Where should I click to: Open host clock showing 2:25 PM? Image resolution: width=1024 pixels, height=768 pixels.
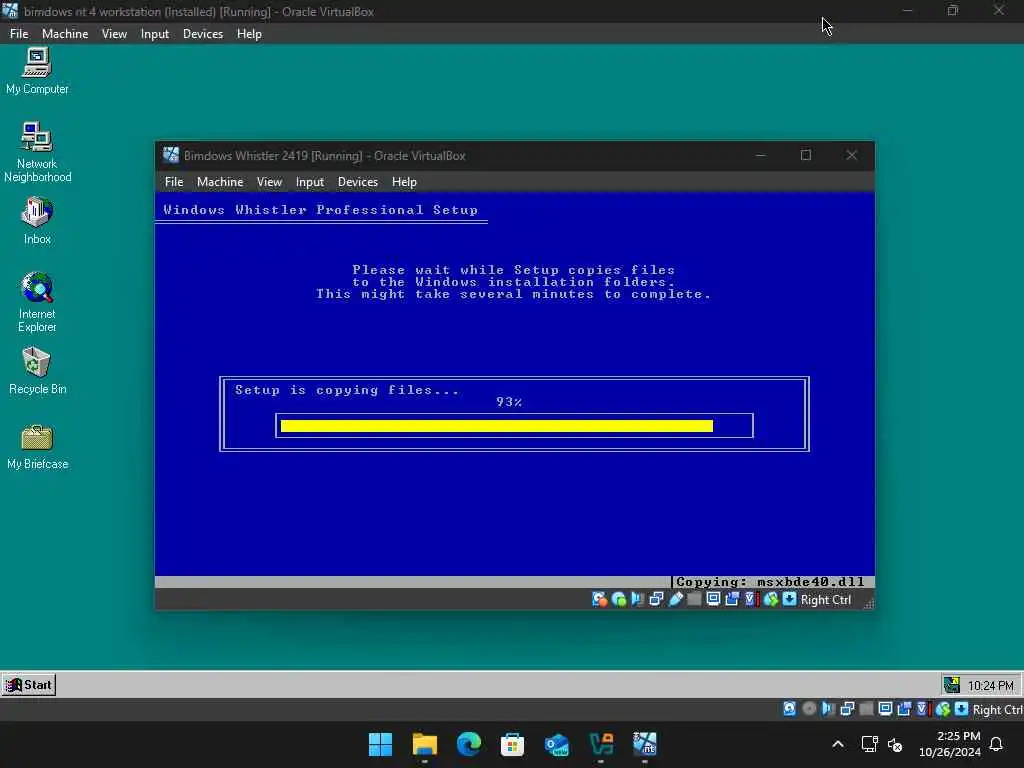pyautogui.click(x=950, y=744)
